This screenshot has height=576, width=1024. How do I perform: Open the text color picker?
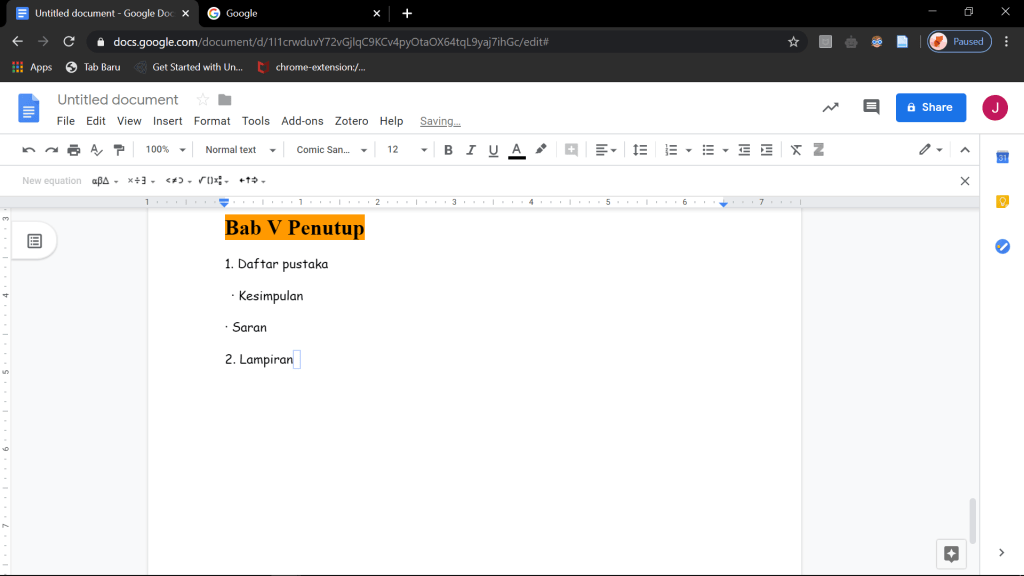click(x=517, y=150)
